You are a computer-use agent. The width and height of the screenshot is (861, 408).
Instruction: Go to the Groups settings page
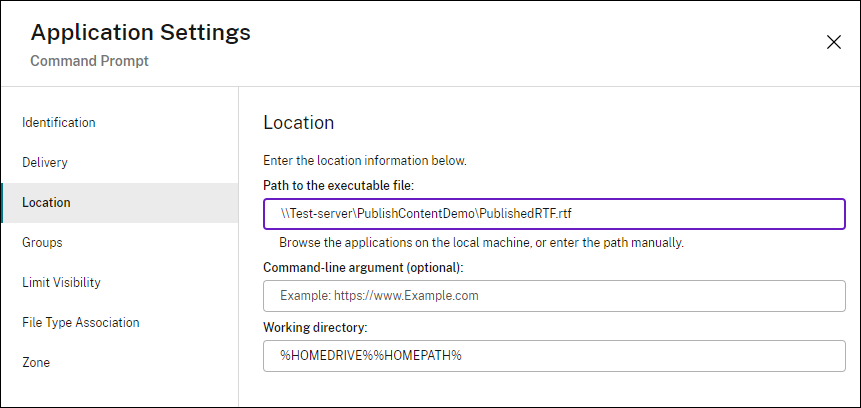coord(42,243)
